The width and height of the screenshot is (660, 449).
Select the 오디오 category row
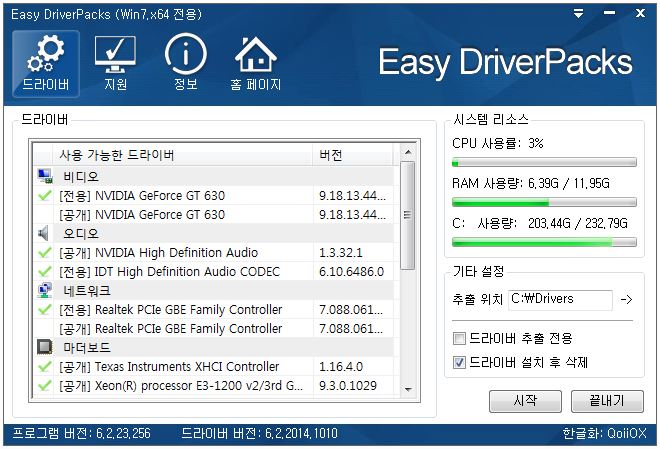[x=215, y=233]
